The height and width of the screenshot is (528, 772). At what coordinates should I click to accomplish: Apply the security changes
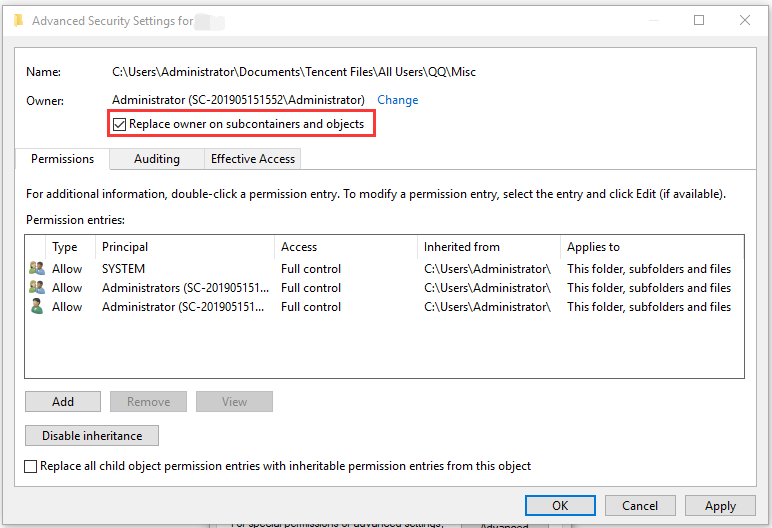[x=720, y=506]
